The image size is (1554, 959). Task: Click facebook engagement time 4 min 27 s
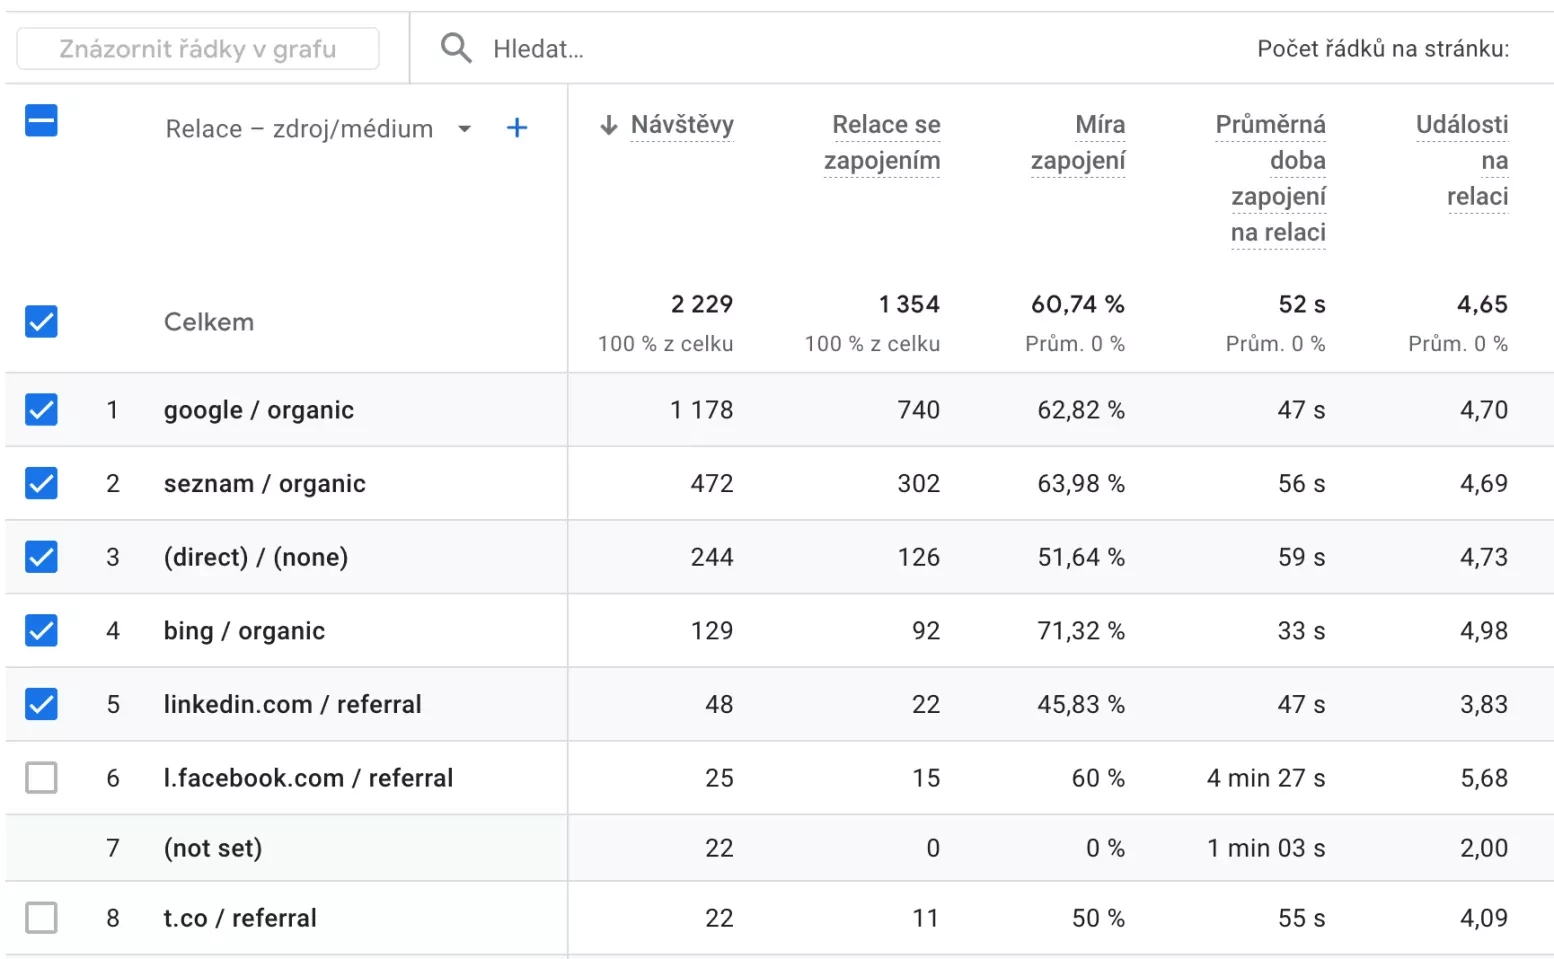(x=1266, y=778)
